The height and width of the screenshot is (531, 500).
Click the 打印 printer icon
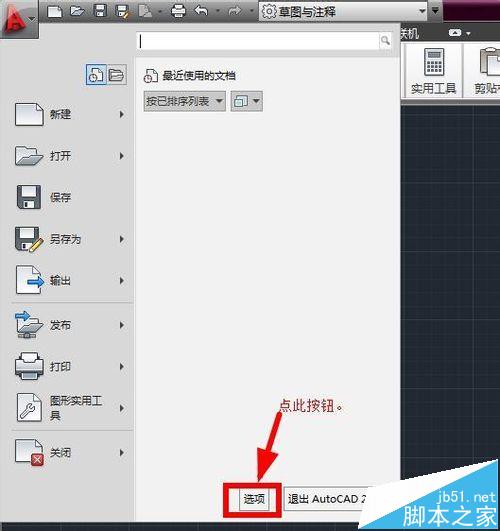point(29,366)
